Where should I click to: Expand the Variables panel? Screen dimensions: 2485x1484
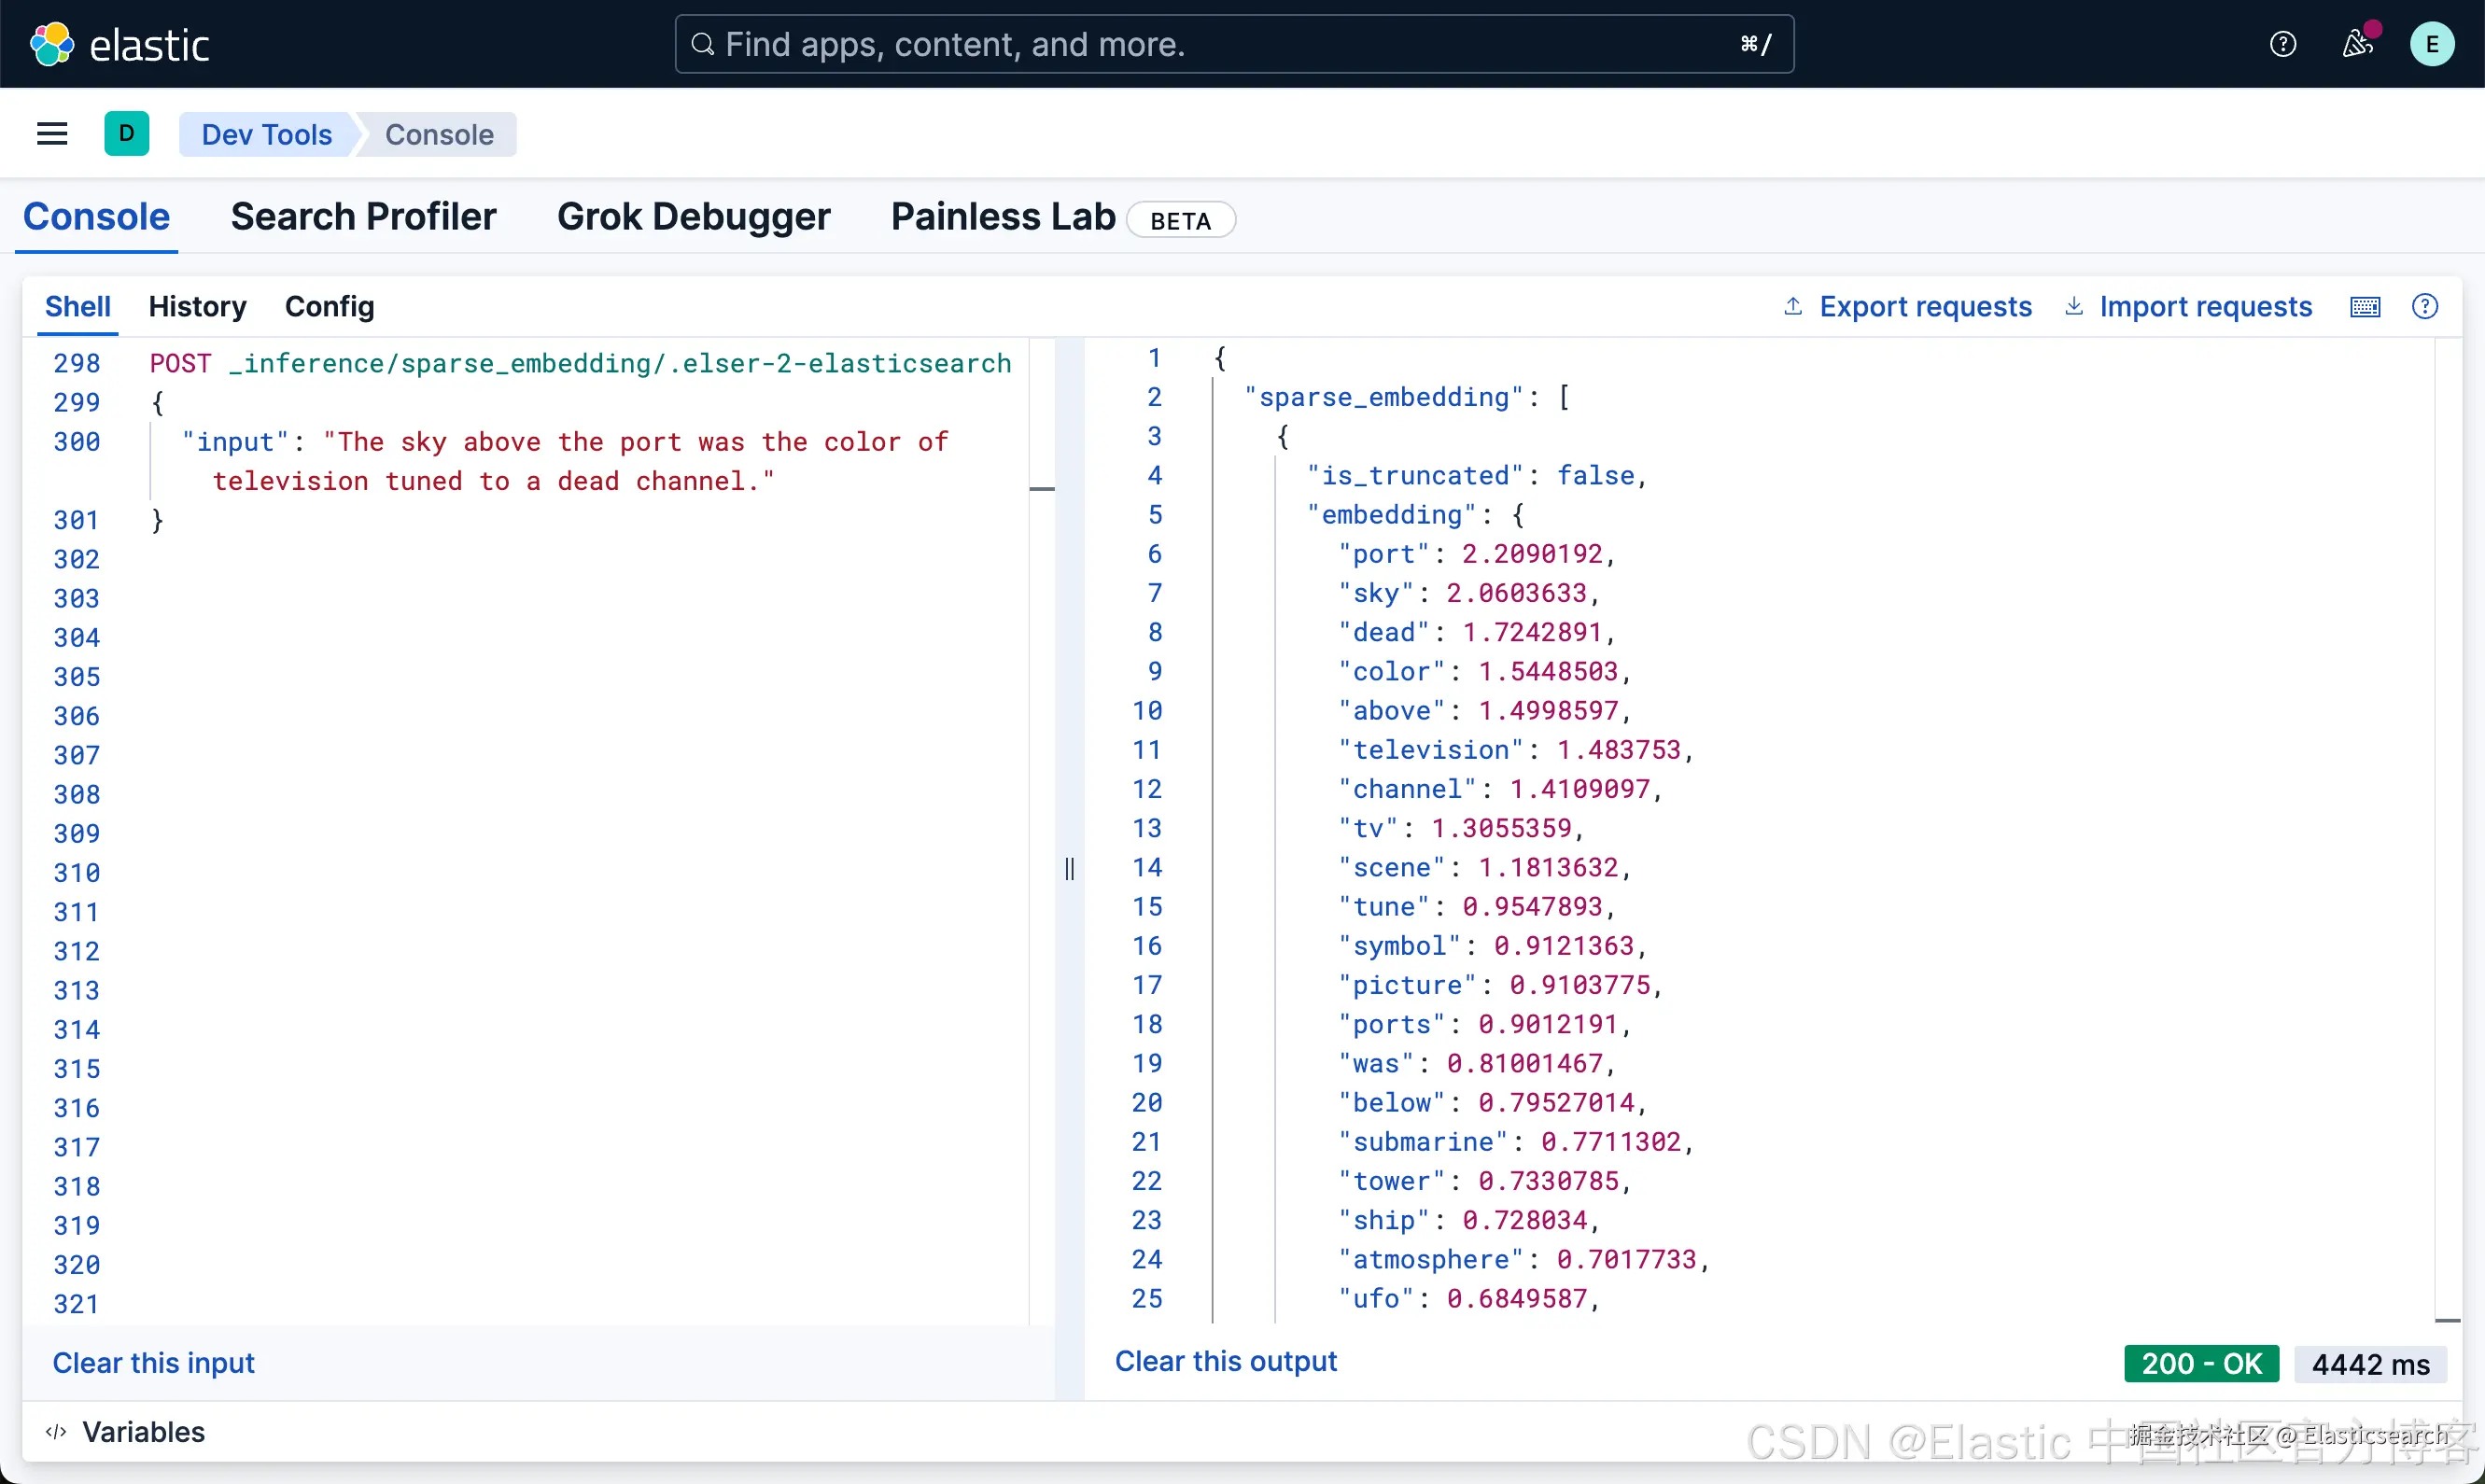pos(143,1432)
